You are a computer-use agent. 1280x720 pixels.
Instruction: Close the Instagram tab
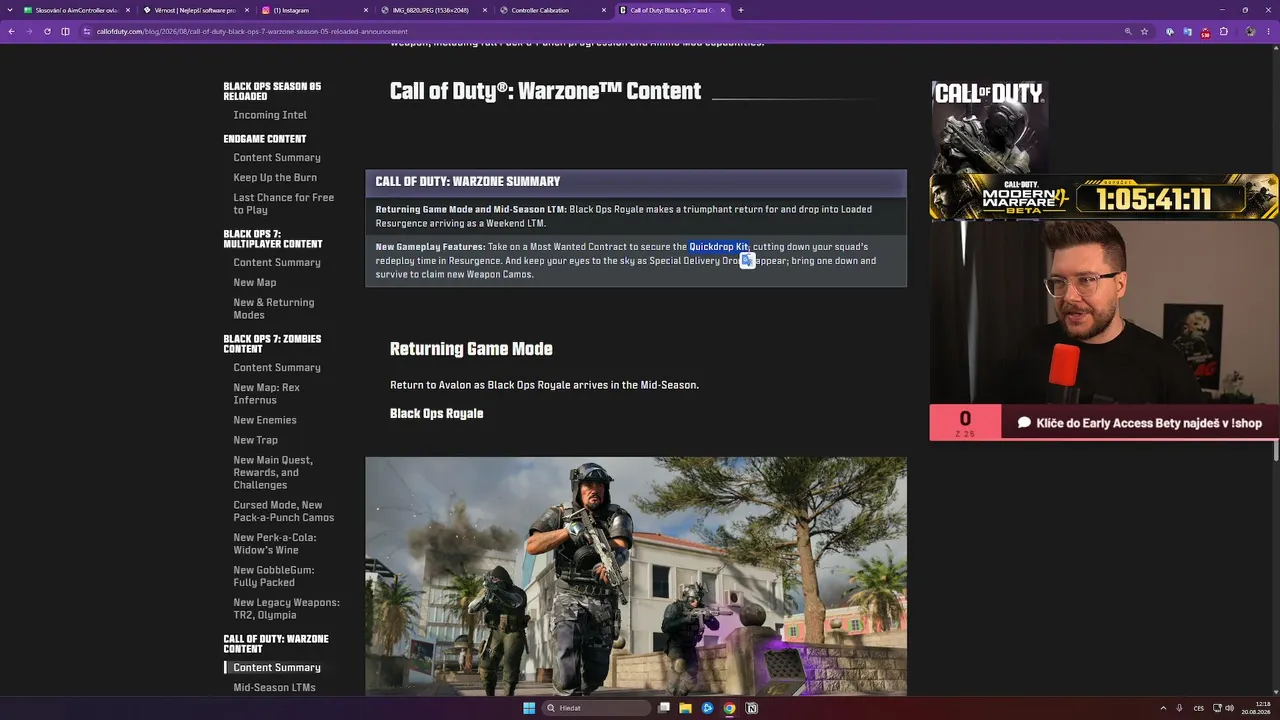point(366,10)
